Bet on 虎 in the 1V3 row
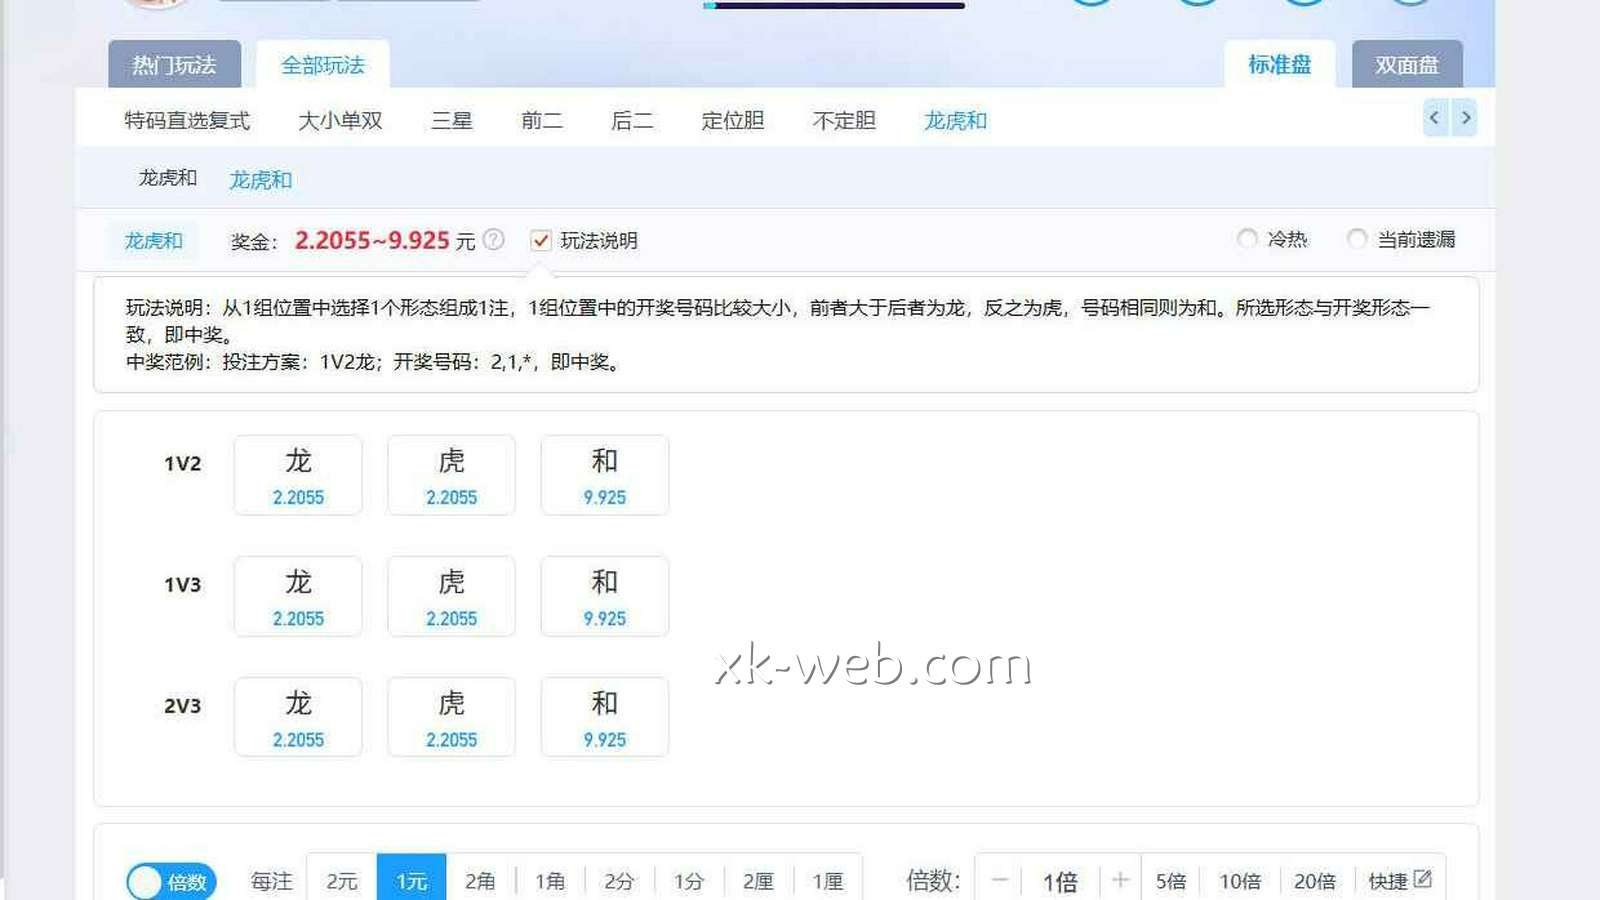 pyautogui.click(x=452, y=596)
